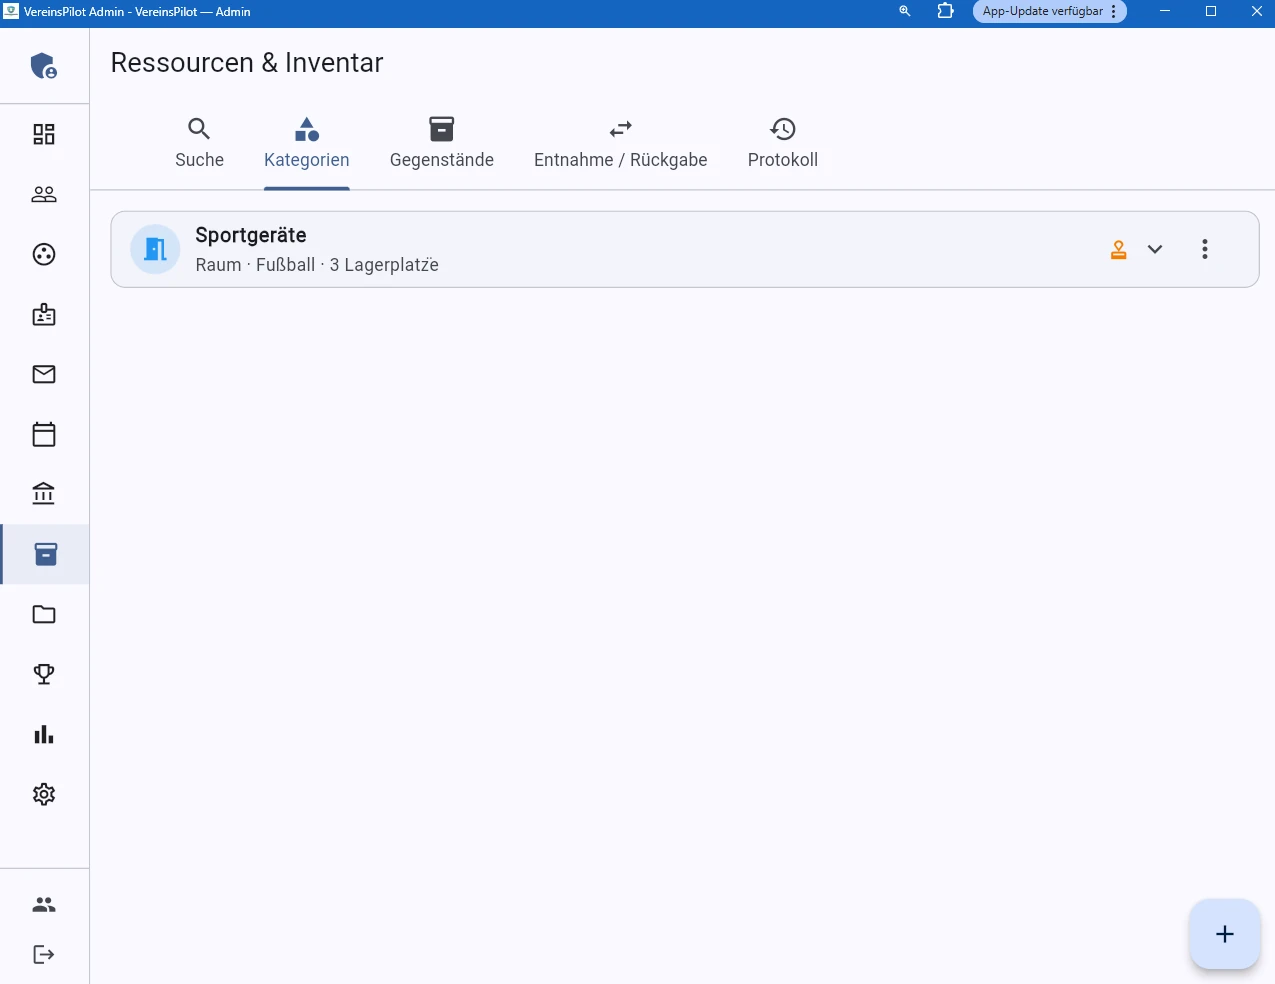Screen dimensions: 1275x984
Task: Add a new category with the plus button
Action: [1224, 933]
